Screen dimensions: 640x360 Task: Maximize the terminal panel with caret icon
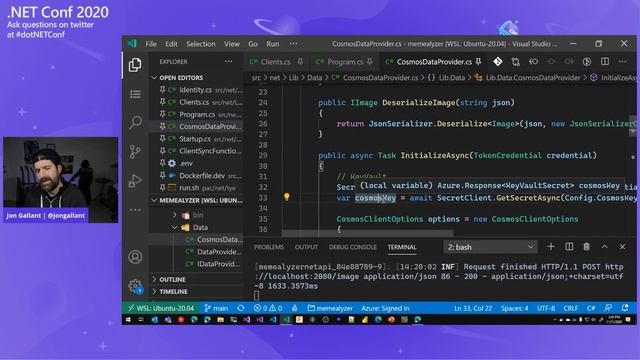pos(604,247)
